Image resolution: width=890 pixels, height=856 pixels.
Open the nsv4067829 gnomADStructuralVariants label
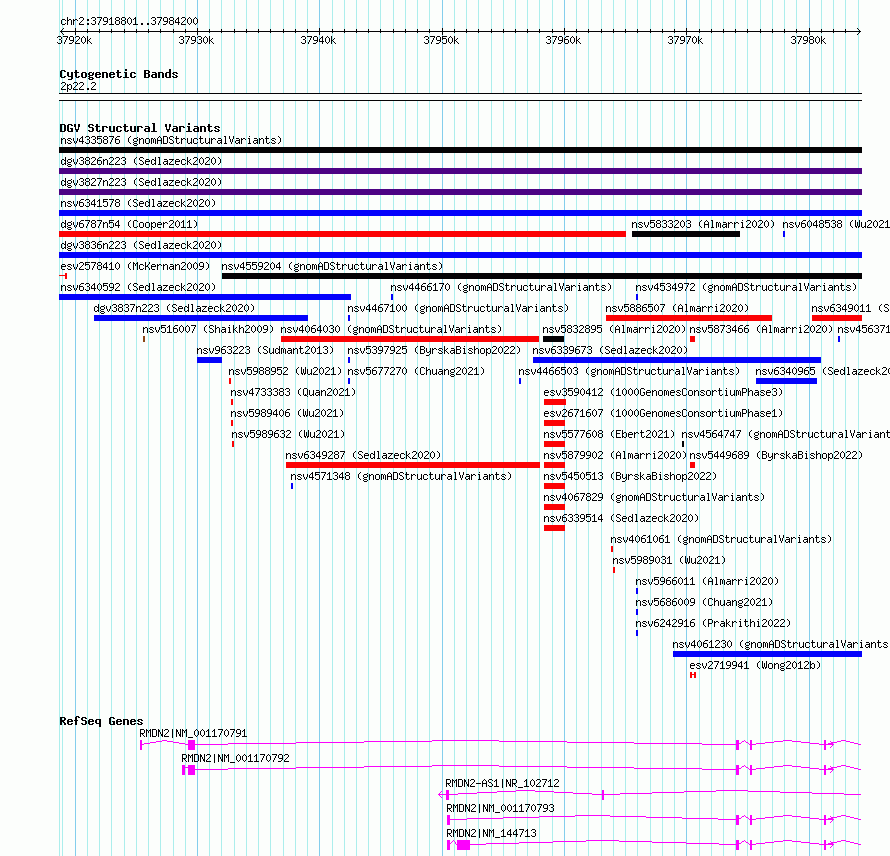coord(654,497)
